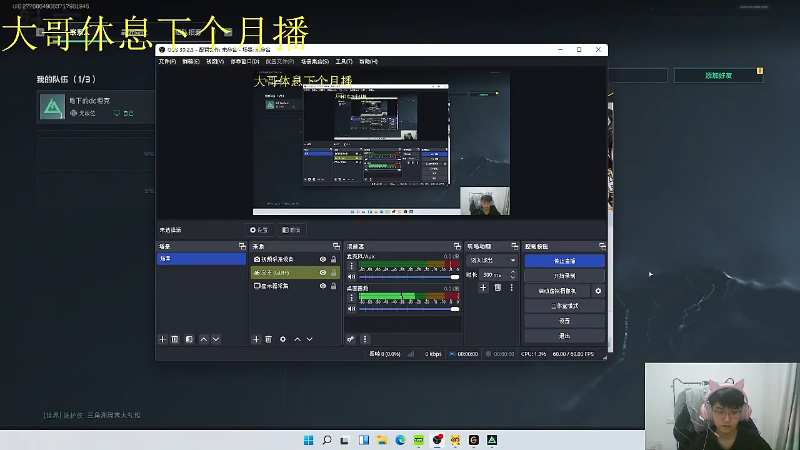Open the Windows Start menu
The image size is (800, 450).
(x=309, y=440)
